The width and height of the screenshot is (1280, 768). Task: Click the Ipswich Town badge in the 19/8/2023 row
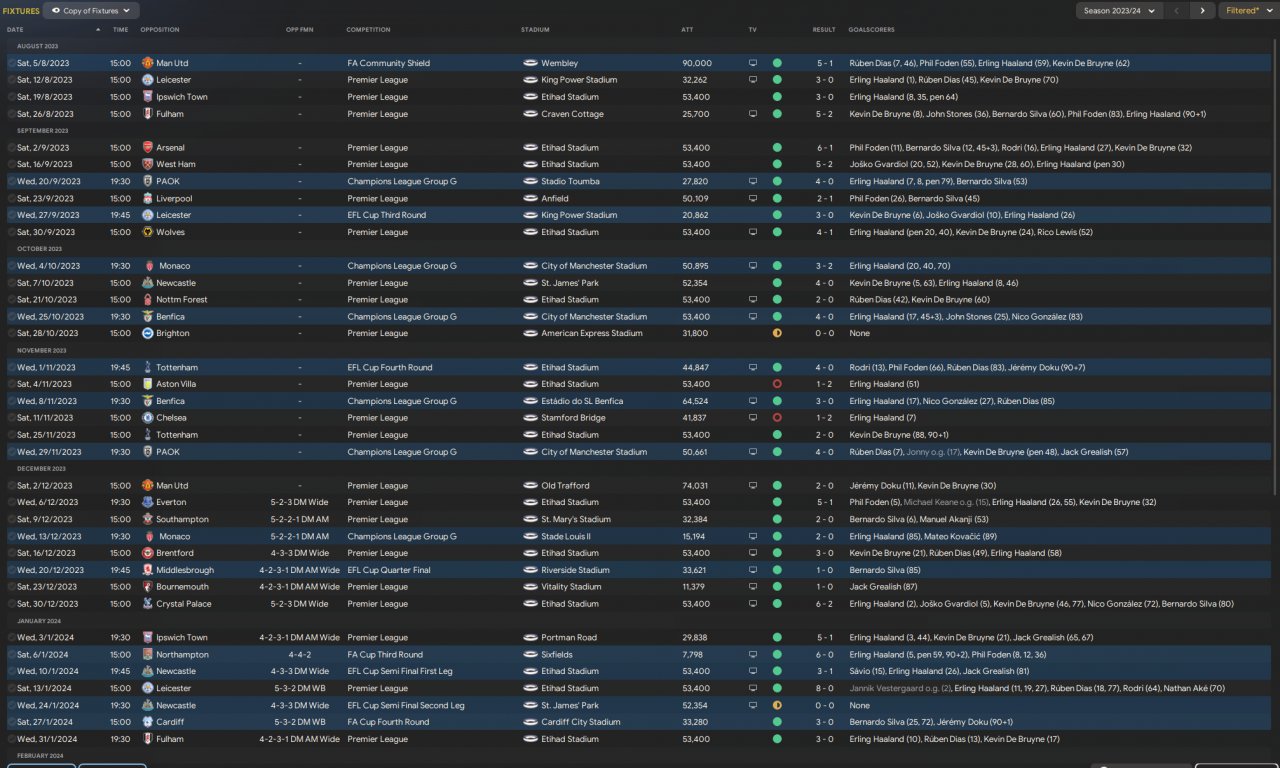point(148,97)
